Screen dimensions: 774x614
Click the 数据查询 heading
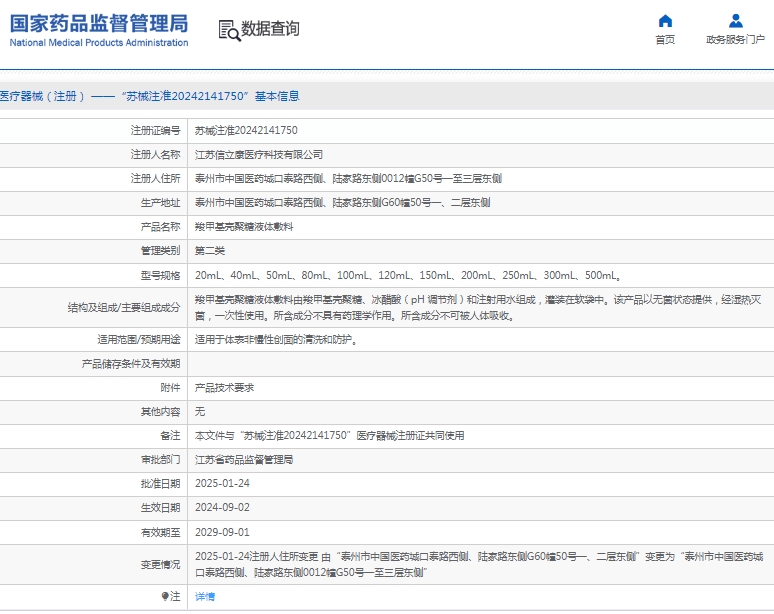[270, 29]
